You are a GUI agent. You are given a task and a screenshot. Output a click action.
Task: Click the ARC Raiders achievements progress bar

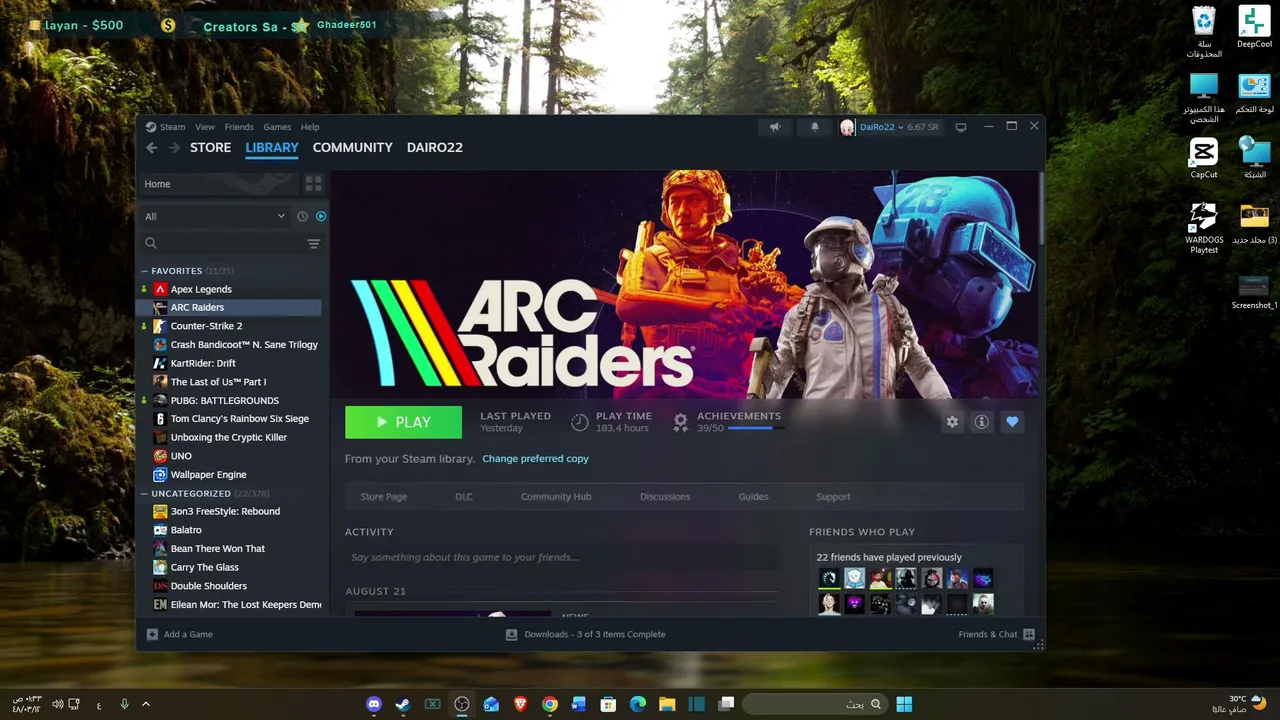755,428
